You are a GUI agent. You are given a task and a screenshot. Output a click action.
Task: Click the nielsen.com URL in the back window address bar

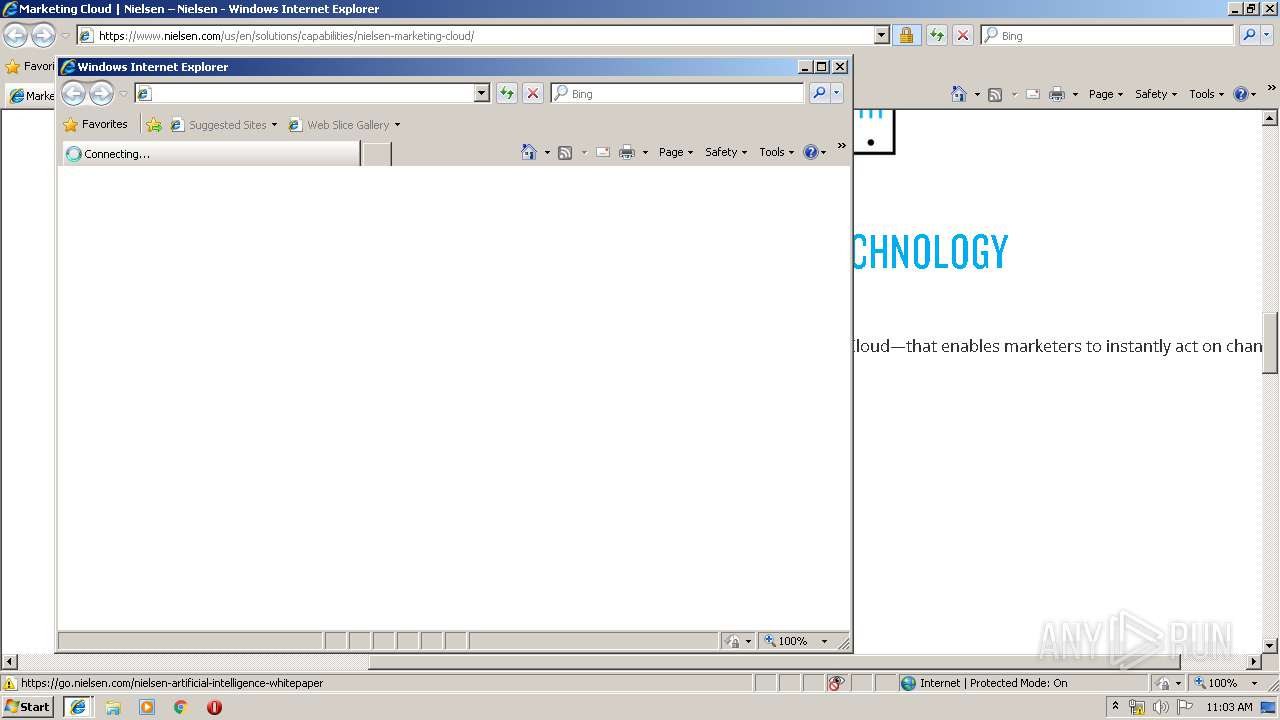(286, 36)
